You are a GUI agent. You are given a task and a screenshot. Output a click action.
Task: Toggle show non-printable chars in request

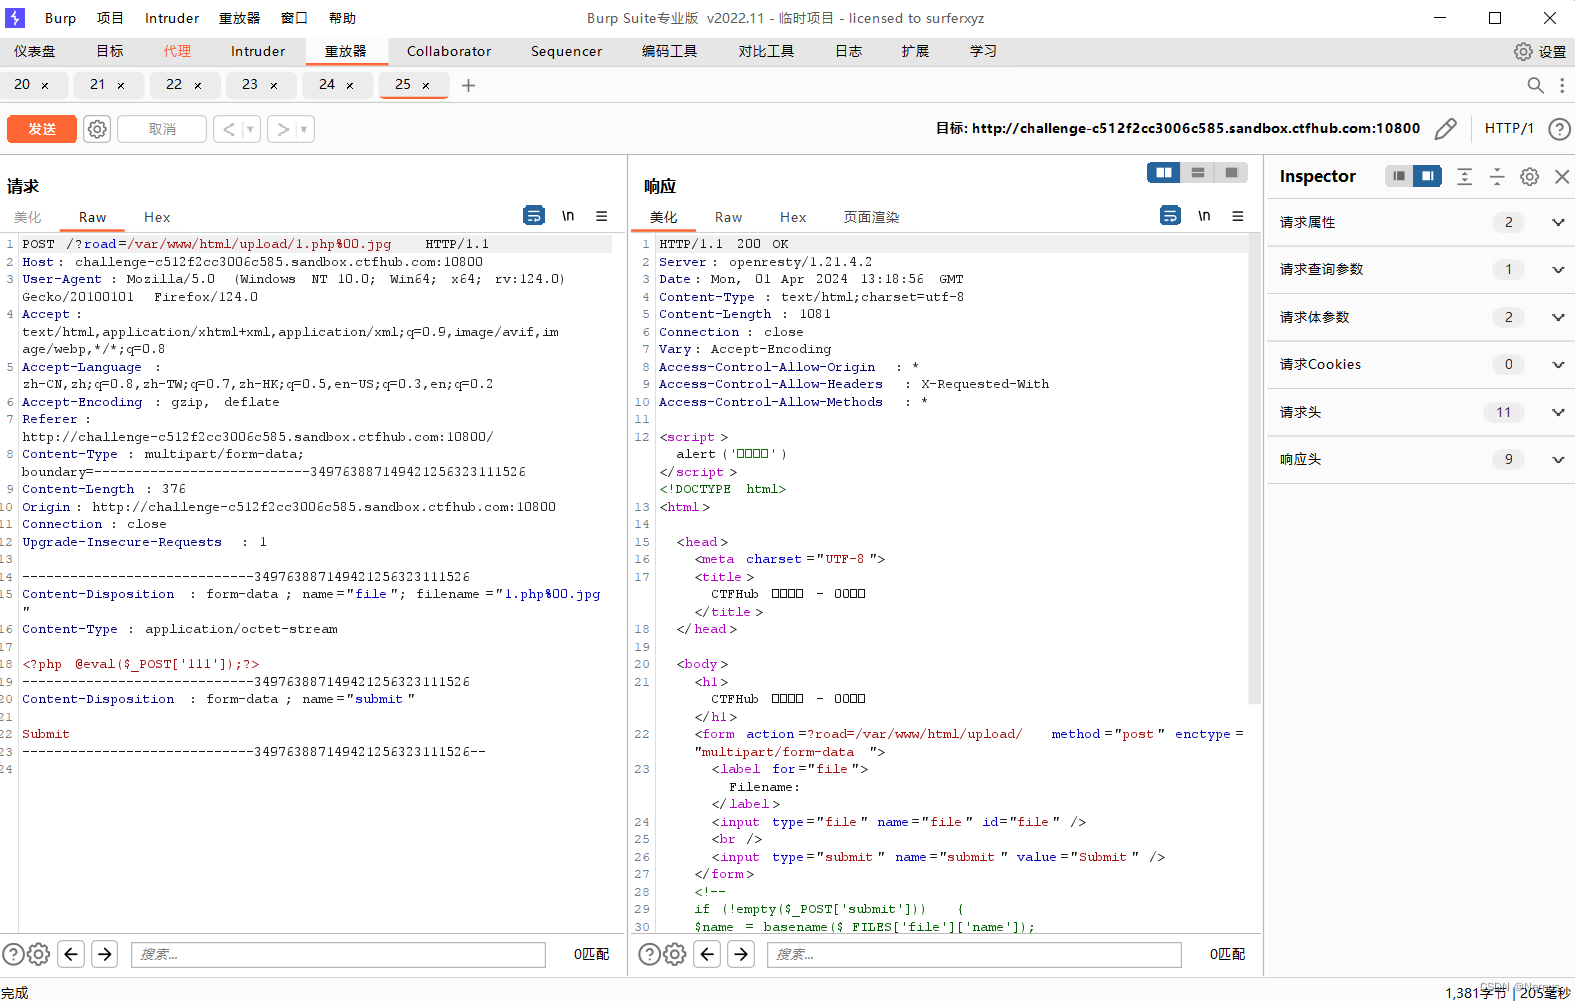pyautogui.click(x=568, y=215)
